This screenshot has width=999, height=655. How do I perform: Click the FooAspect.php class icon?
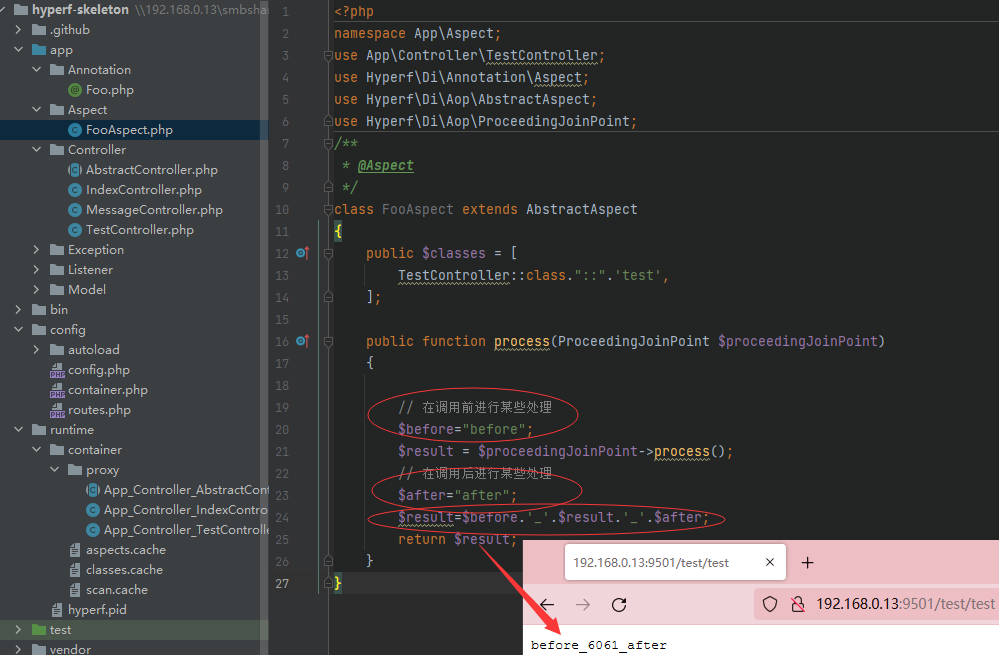75,130
